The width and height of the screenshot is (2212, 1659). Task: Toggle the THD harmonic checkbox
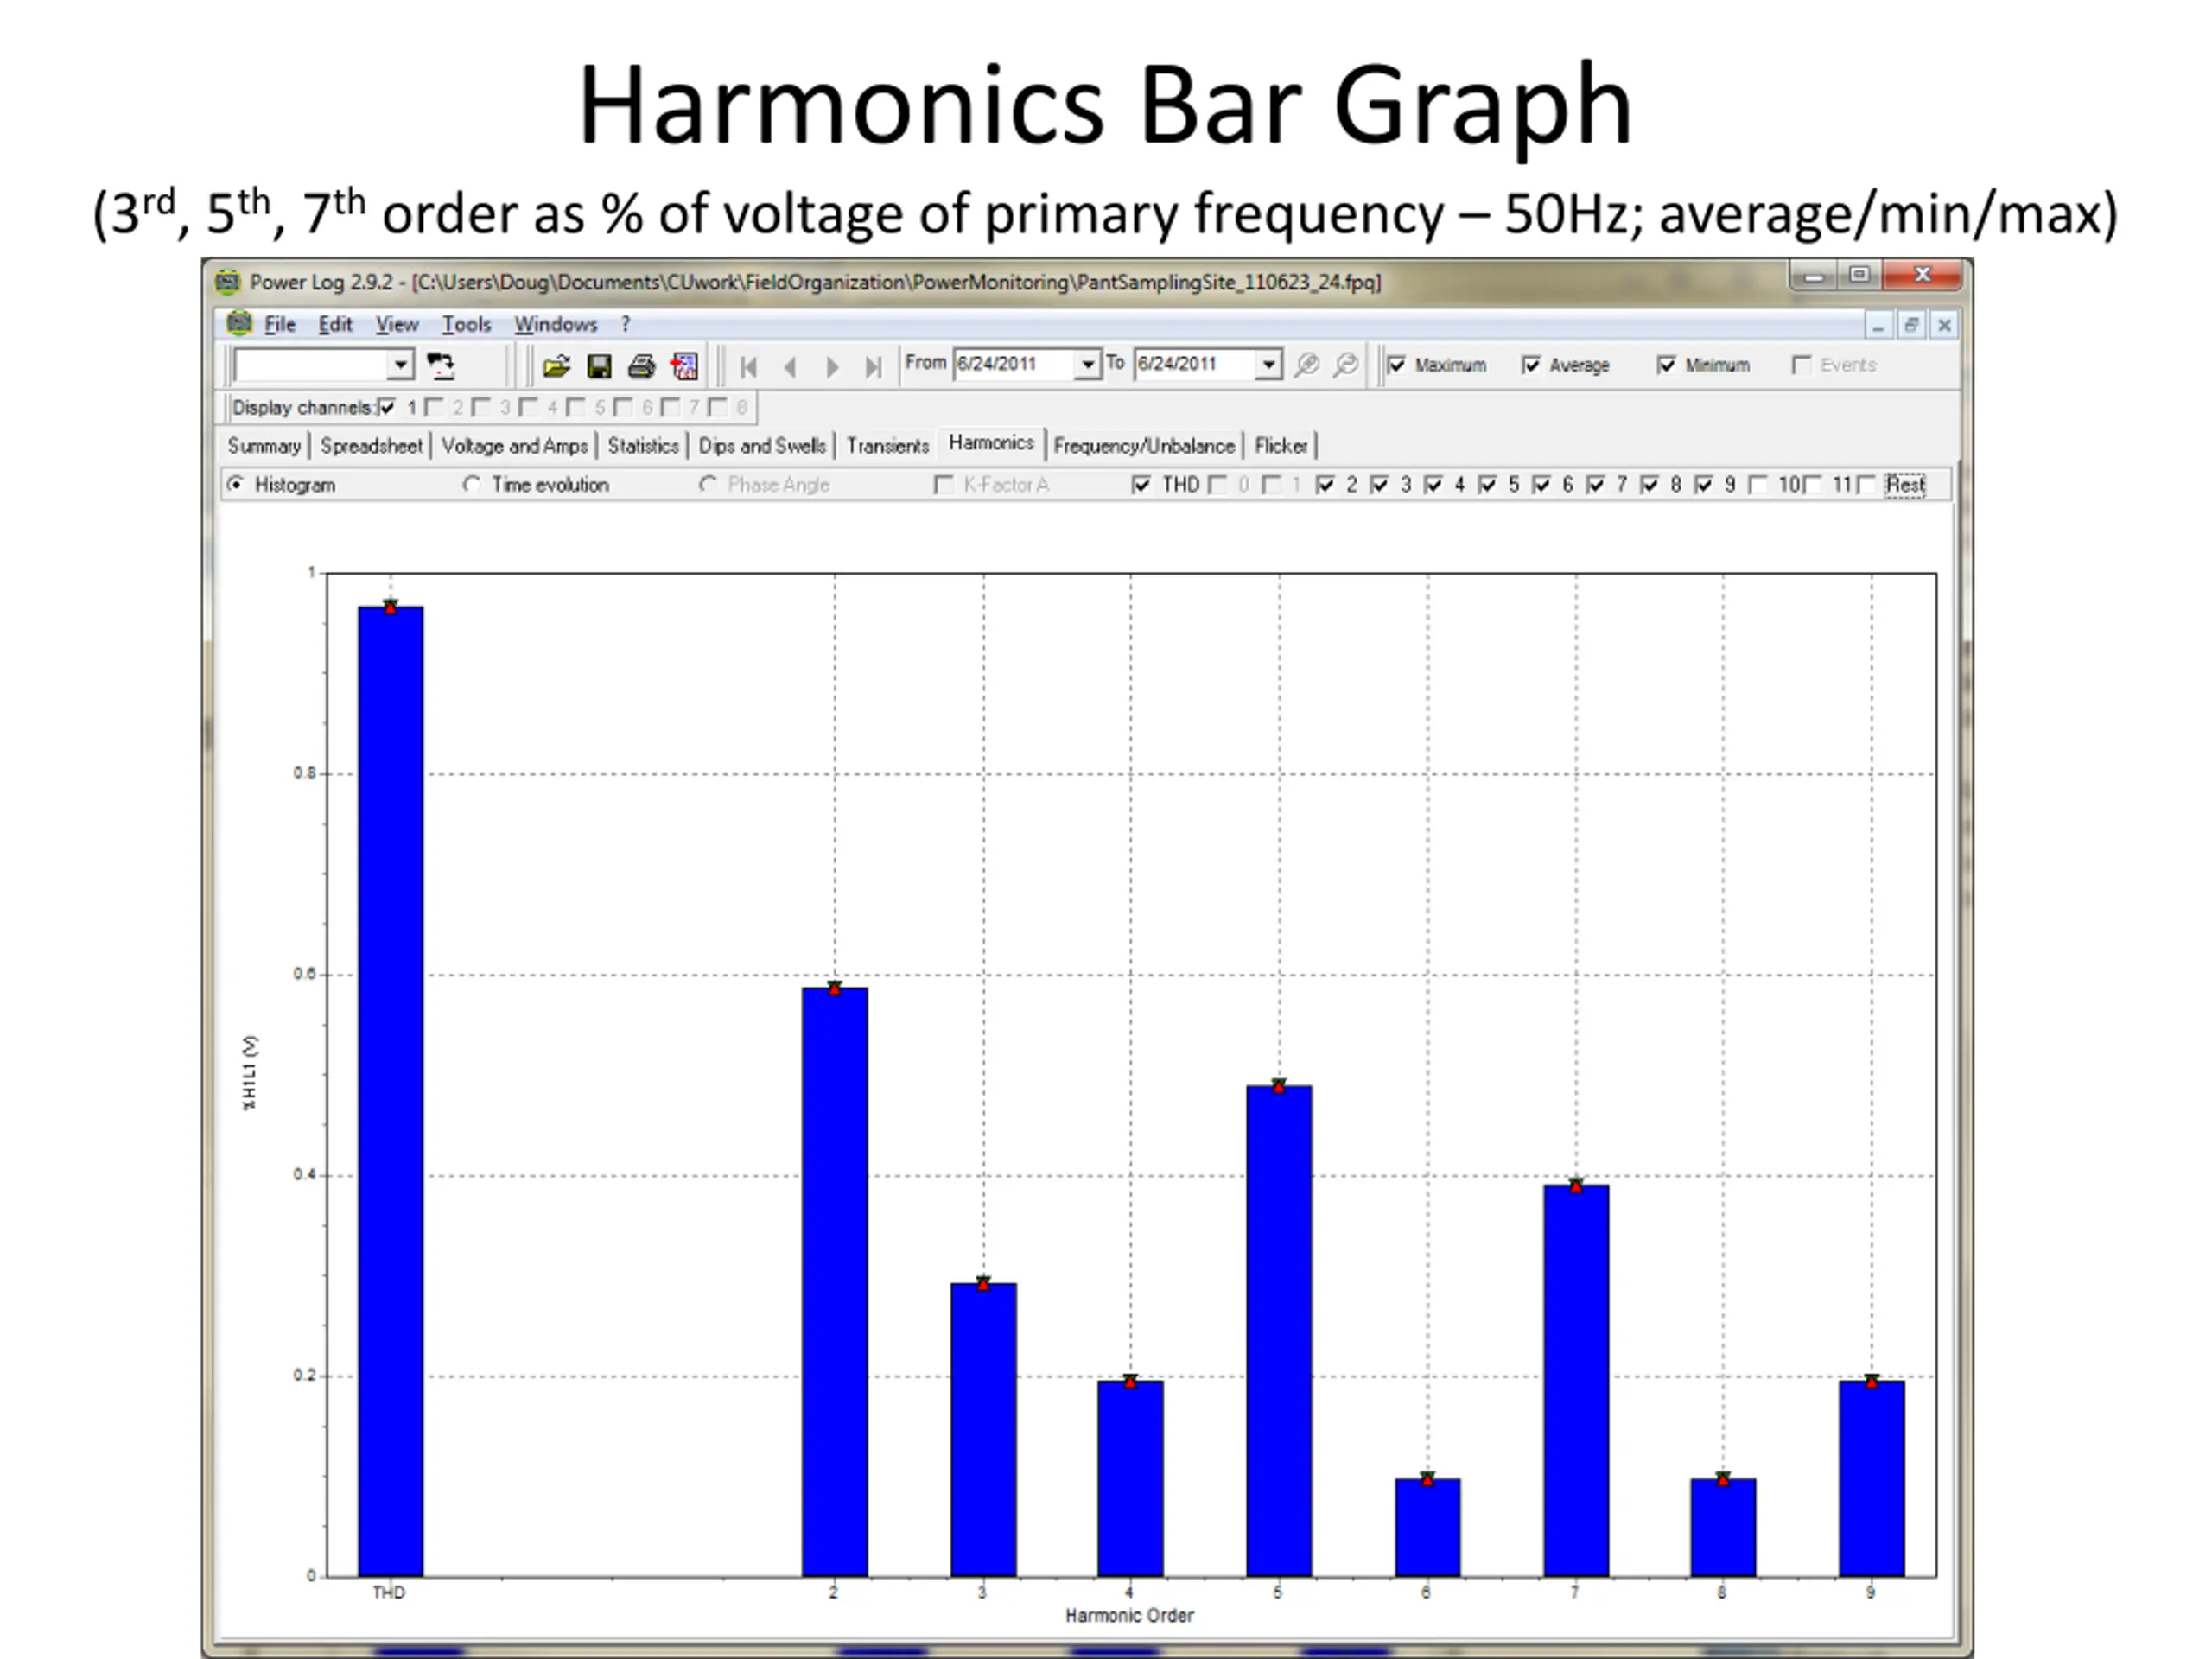point(1141,485)
